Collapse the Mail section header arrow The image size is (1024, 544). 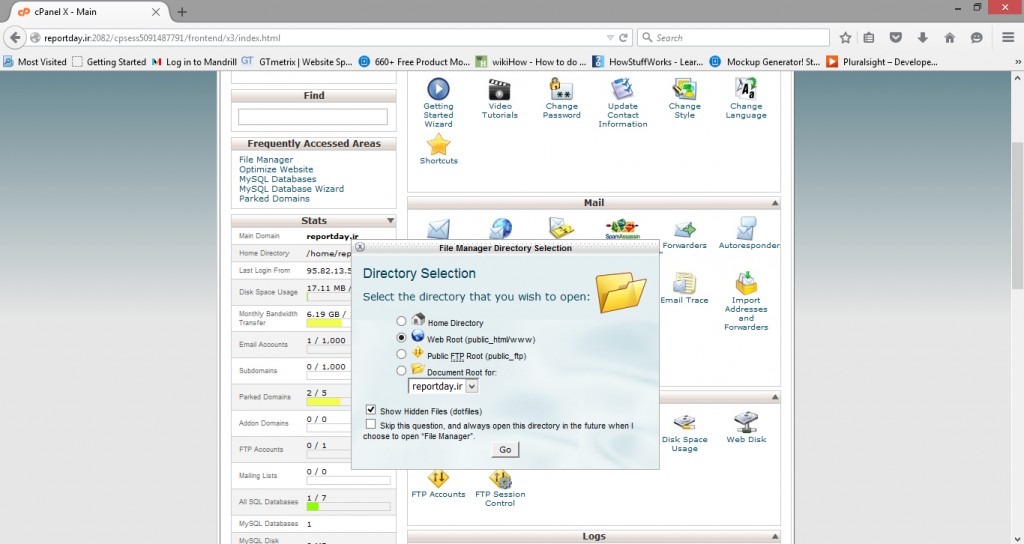774,203
